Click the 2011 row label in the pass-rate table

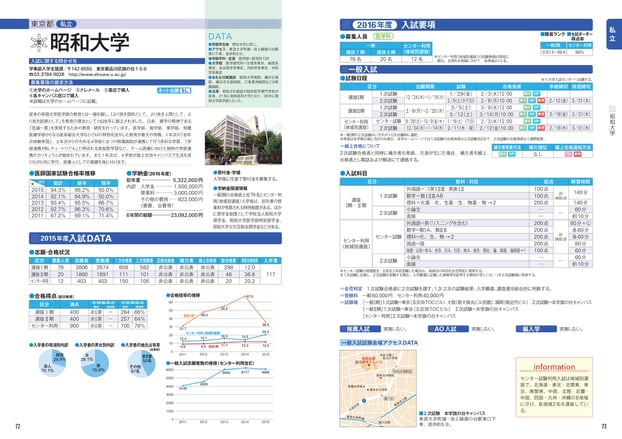pyautogui.click(x=38, y=215)
